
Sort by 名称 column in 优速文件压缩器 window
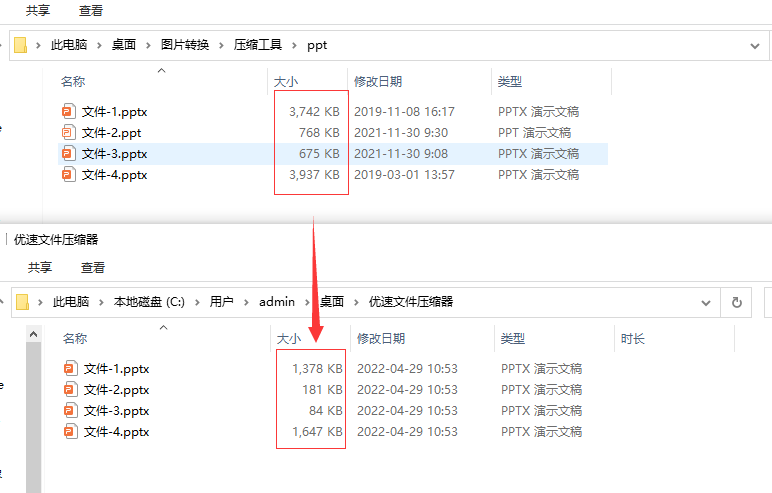[75, 338]
